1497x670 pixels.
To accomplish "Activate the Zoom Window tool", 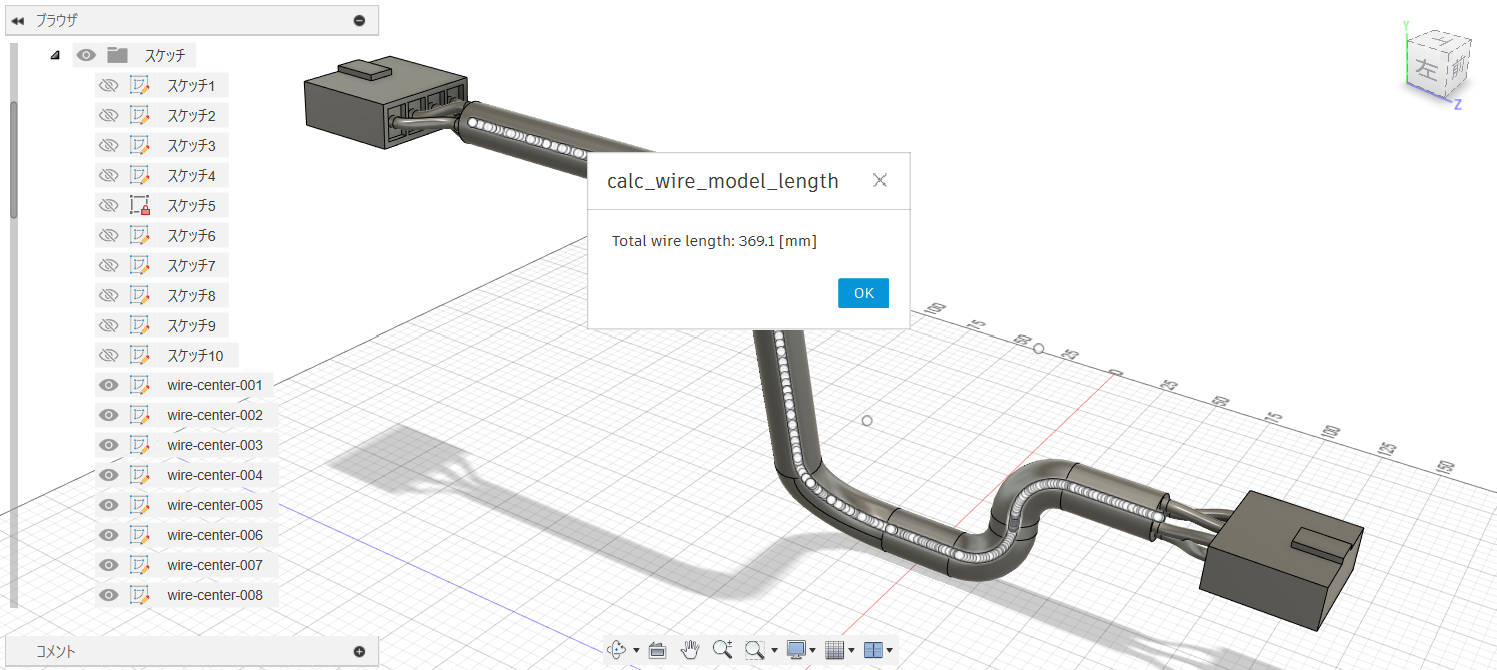I will pyautogui.click(x=752, y=650).
